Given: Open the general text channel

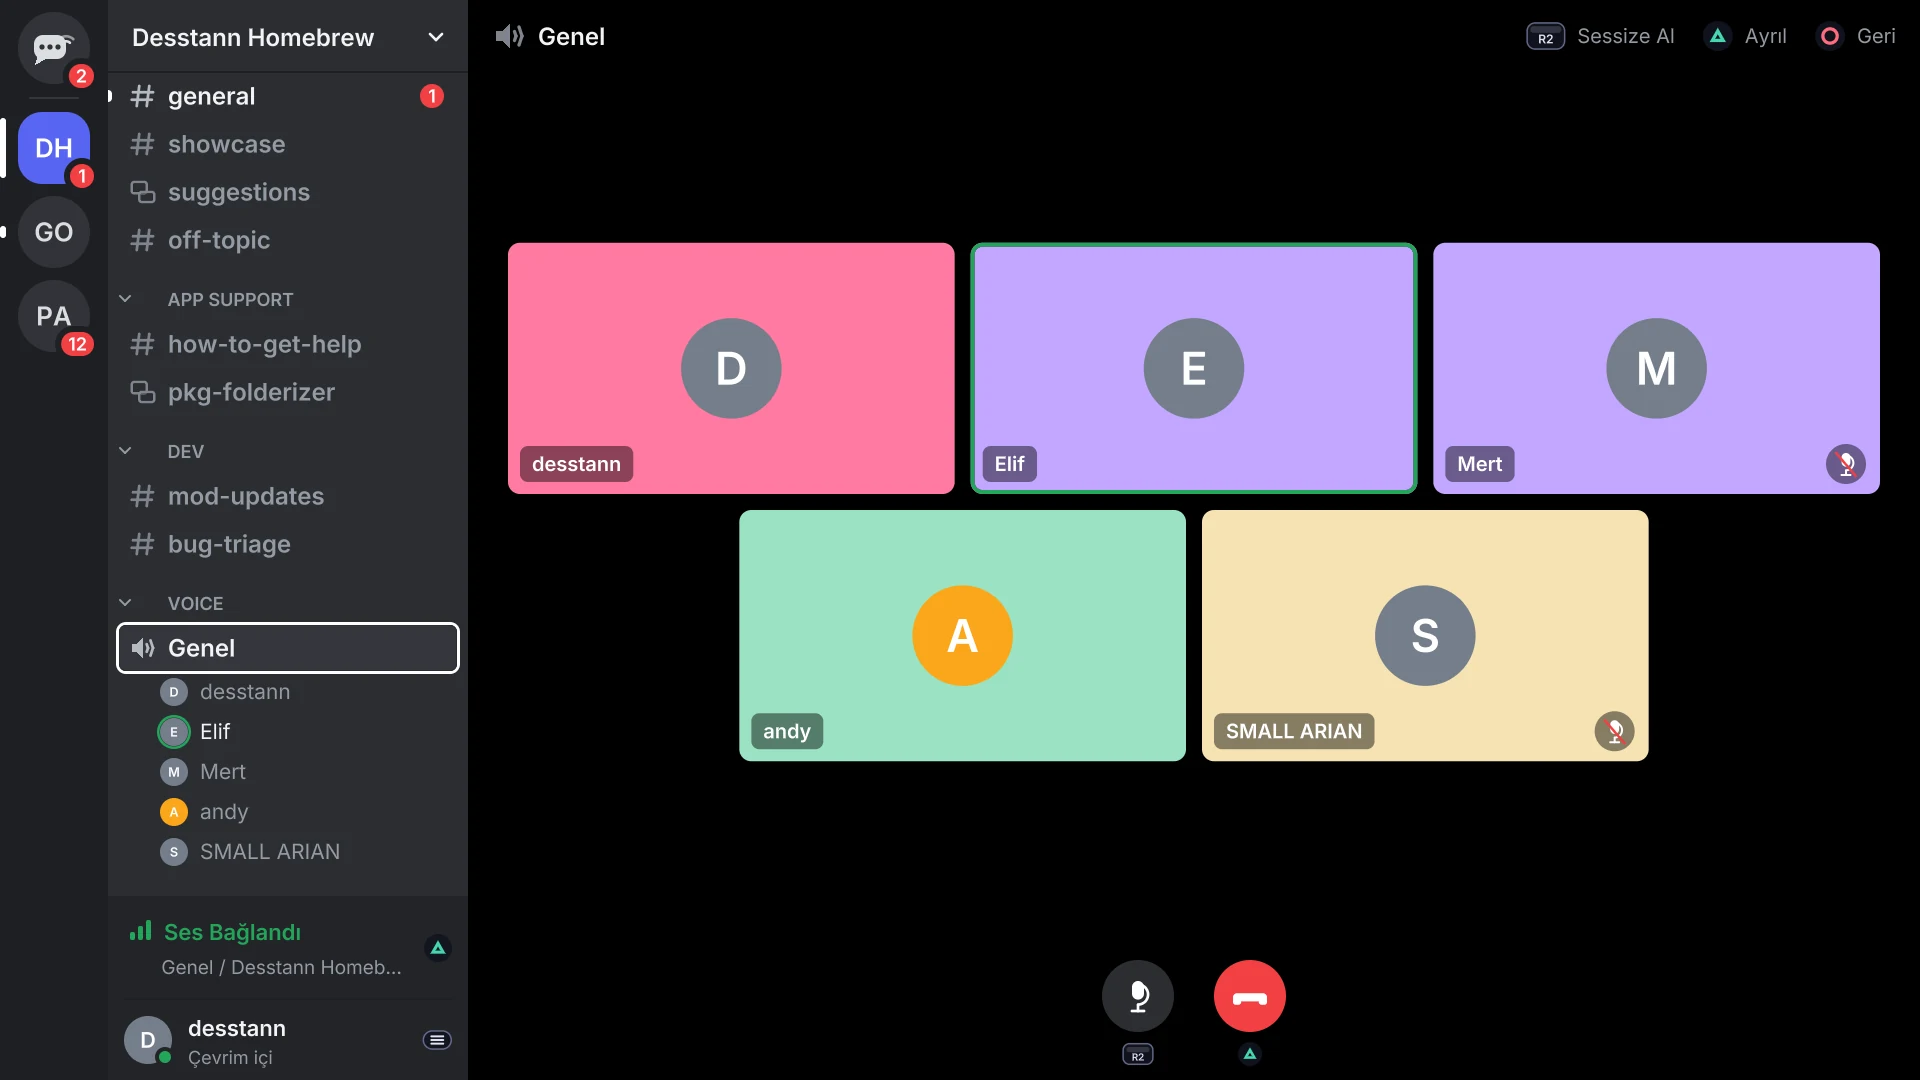Looking at the screenshot, I should [288, 96].
